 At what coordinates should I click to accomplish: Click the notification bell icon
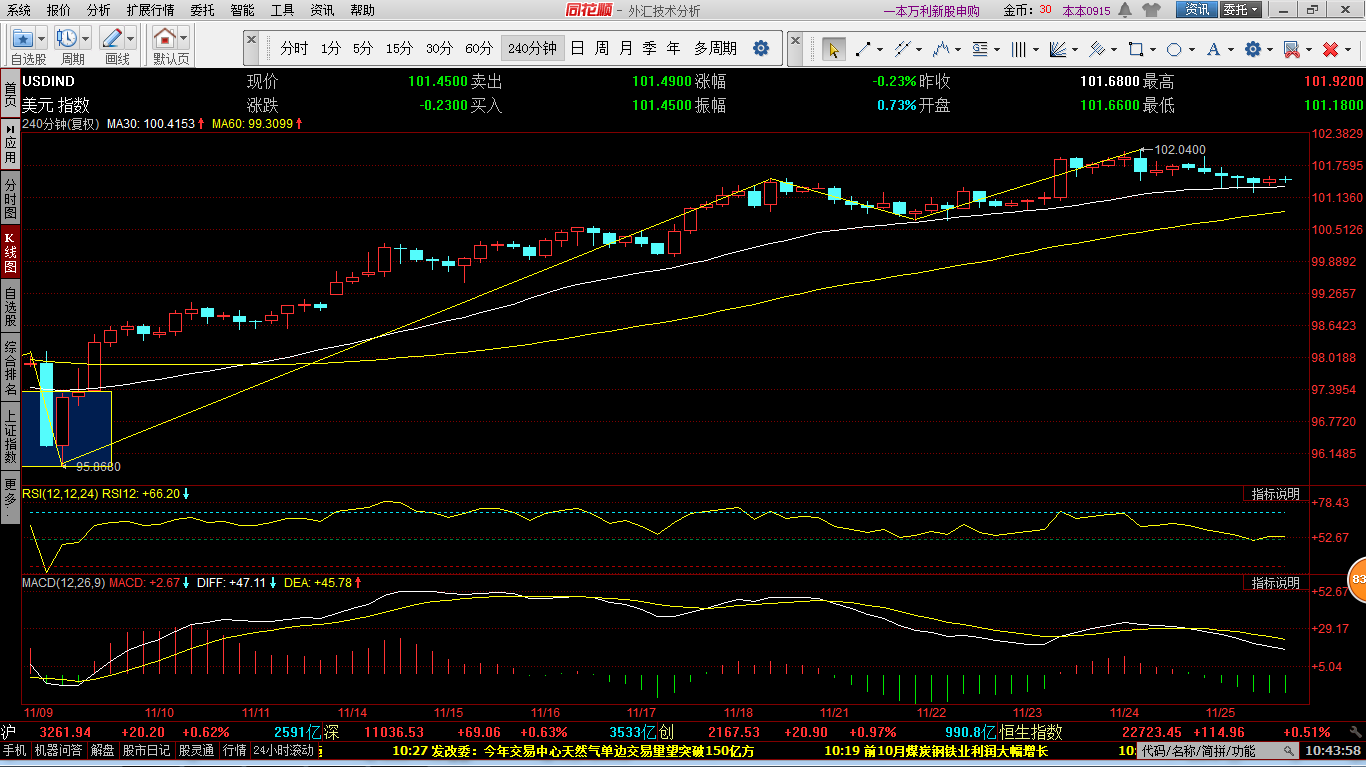pyautogui.click(x=1125, y=10)
